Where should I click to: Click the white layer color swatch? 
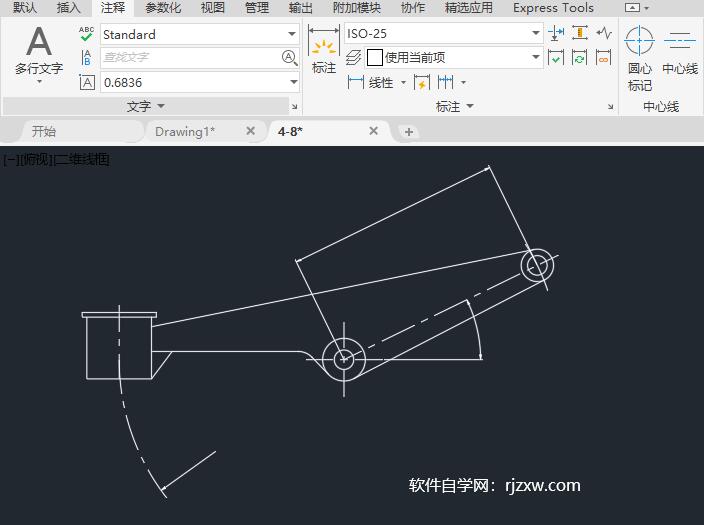coord(374,57)
